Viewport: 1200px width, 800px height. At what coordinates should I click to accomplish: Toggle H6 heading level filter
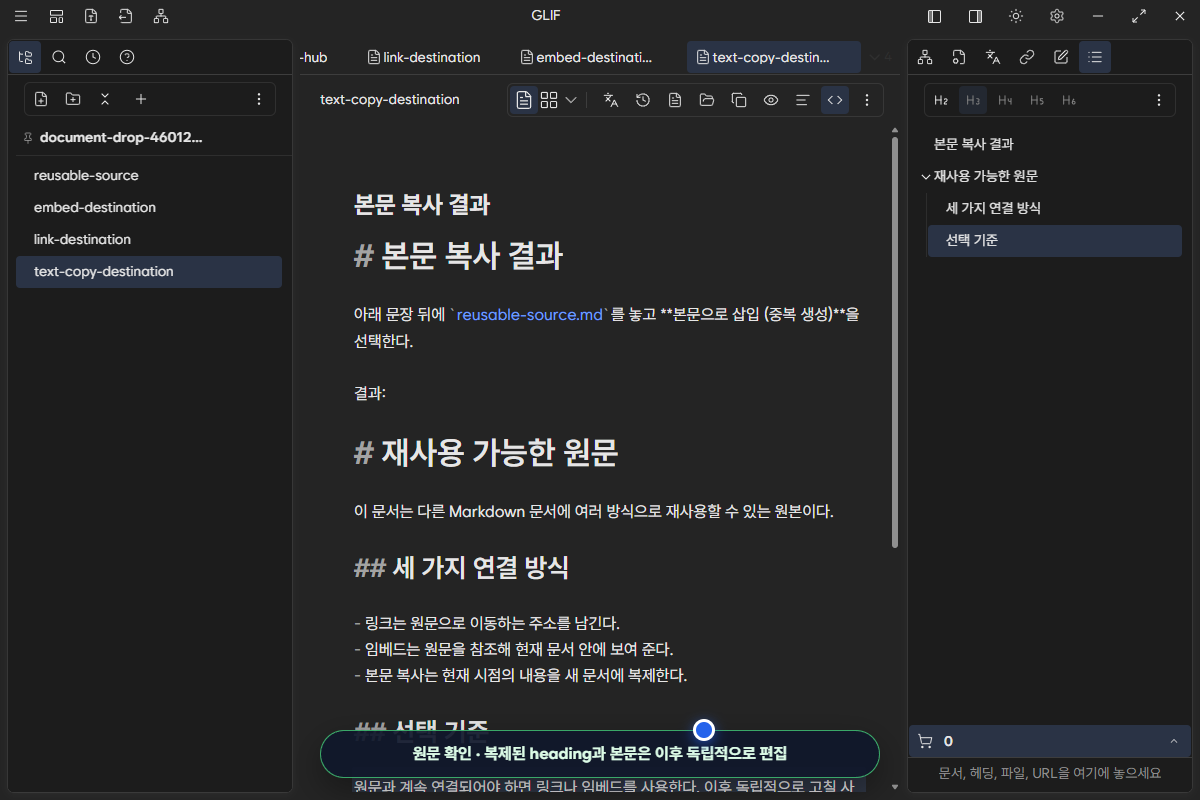coord(1069,100)
